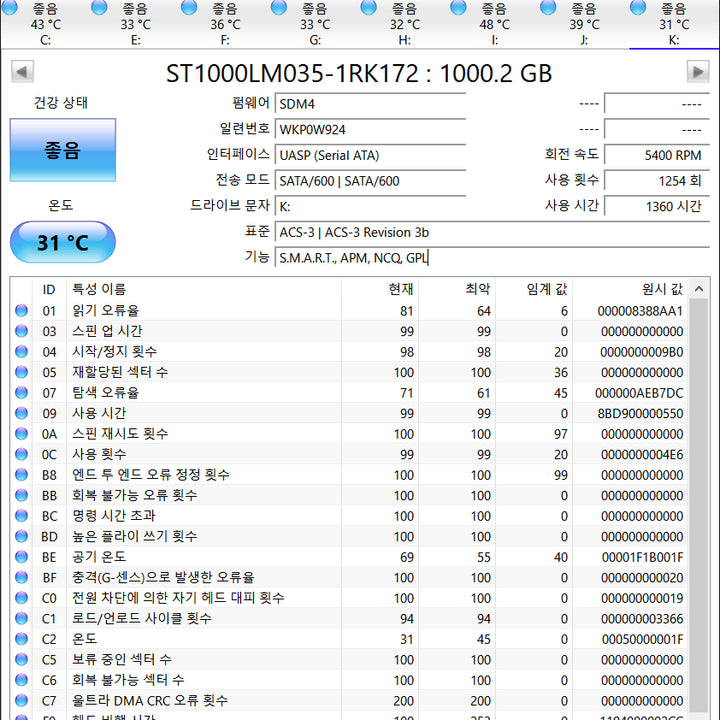The width and height of the screenshot is (720, 720).
Task: Select the 울트라 DMA CRC 오류 횟수 name
Action: point(150,700)
